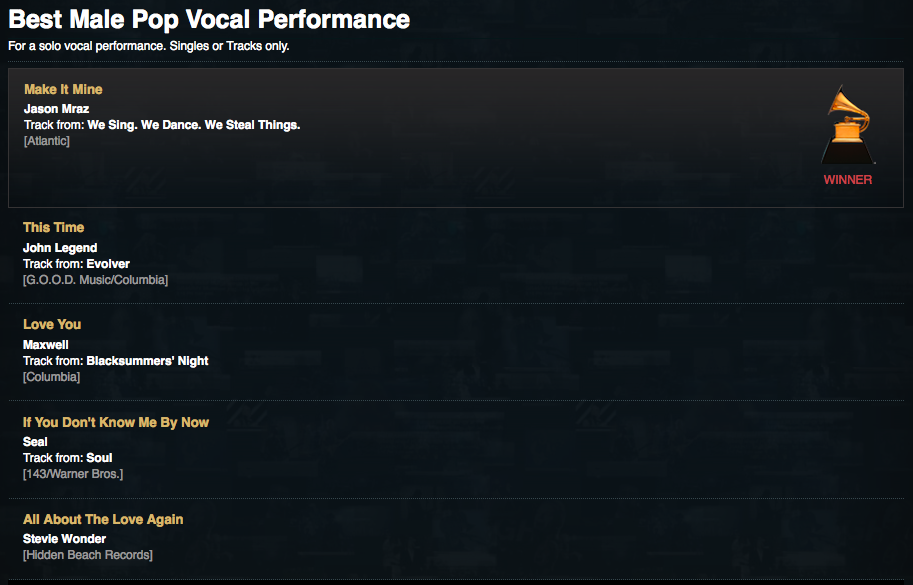The width and height of the screenshot is (913, 585).
Task: Click the Atlantic record label text
Action: click(x=47, y=141)
